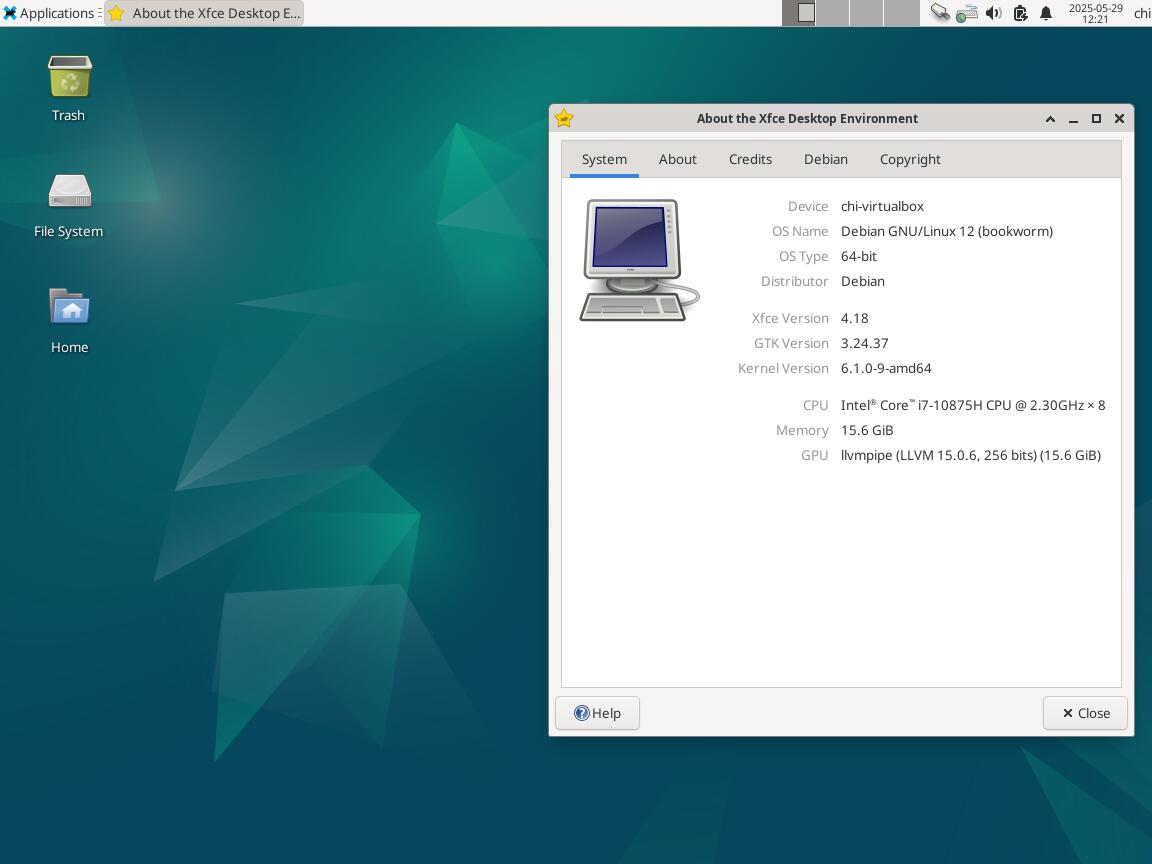Screen dimensions: 1152x864
Task: Click the Help button
Action: click(x=597, y=713)
